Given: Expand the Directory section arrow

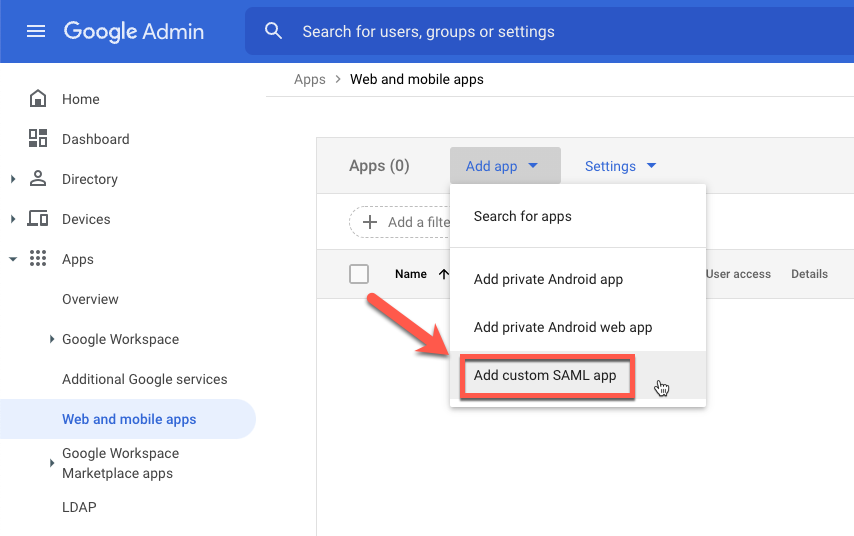Looking at the screenshot, I should pyautogui.click(x=13, y=179).
